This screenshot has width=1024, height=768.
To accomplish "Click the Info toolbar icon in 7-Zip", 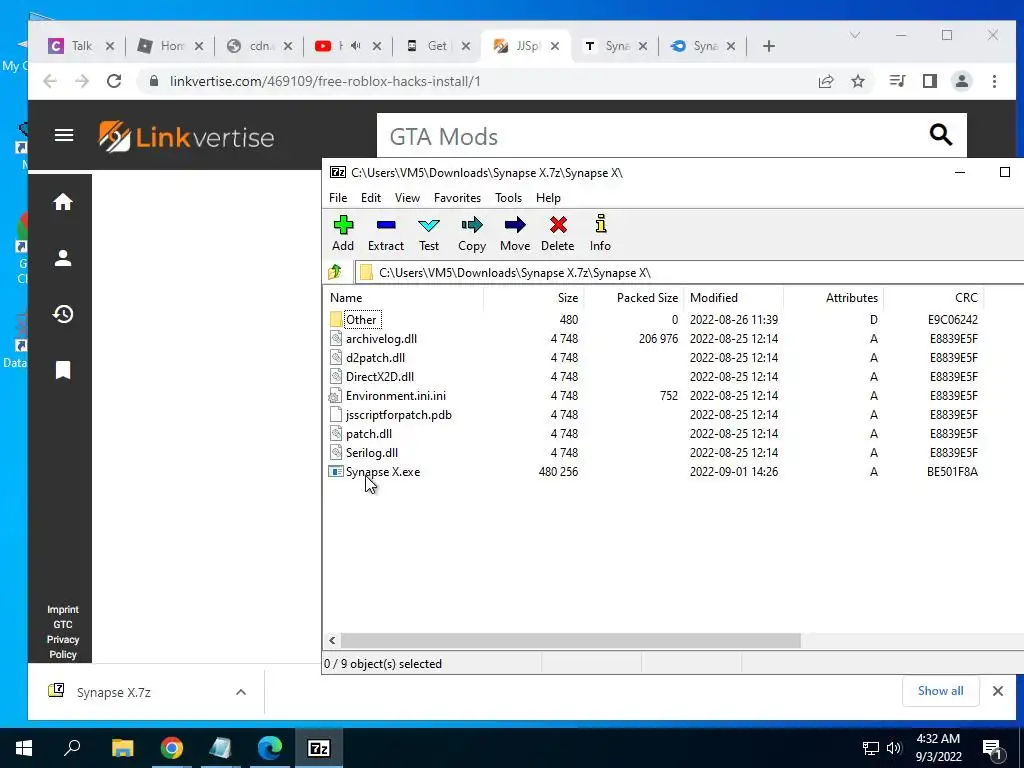I will point(600,233).
